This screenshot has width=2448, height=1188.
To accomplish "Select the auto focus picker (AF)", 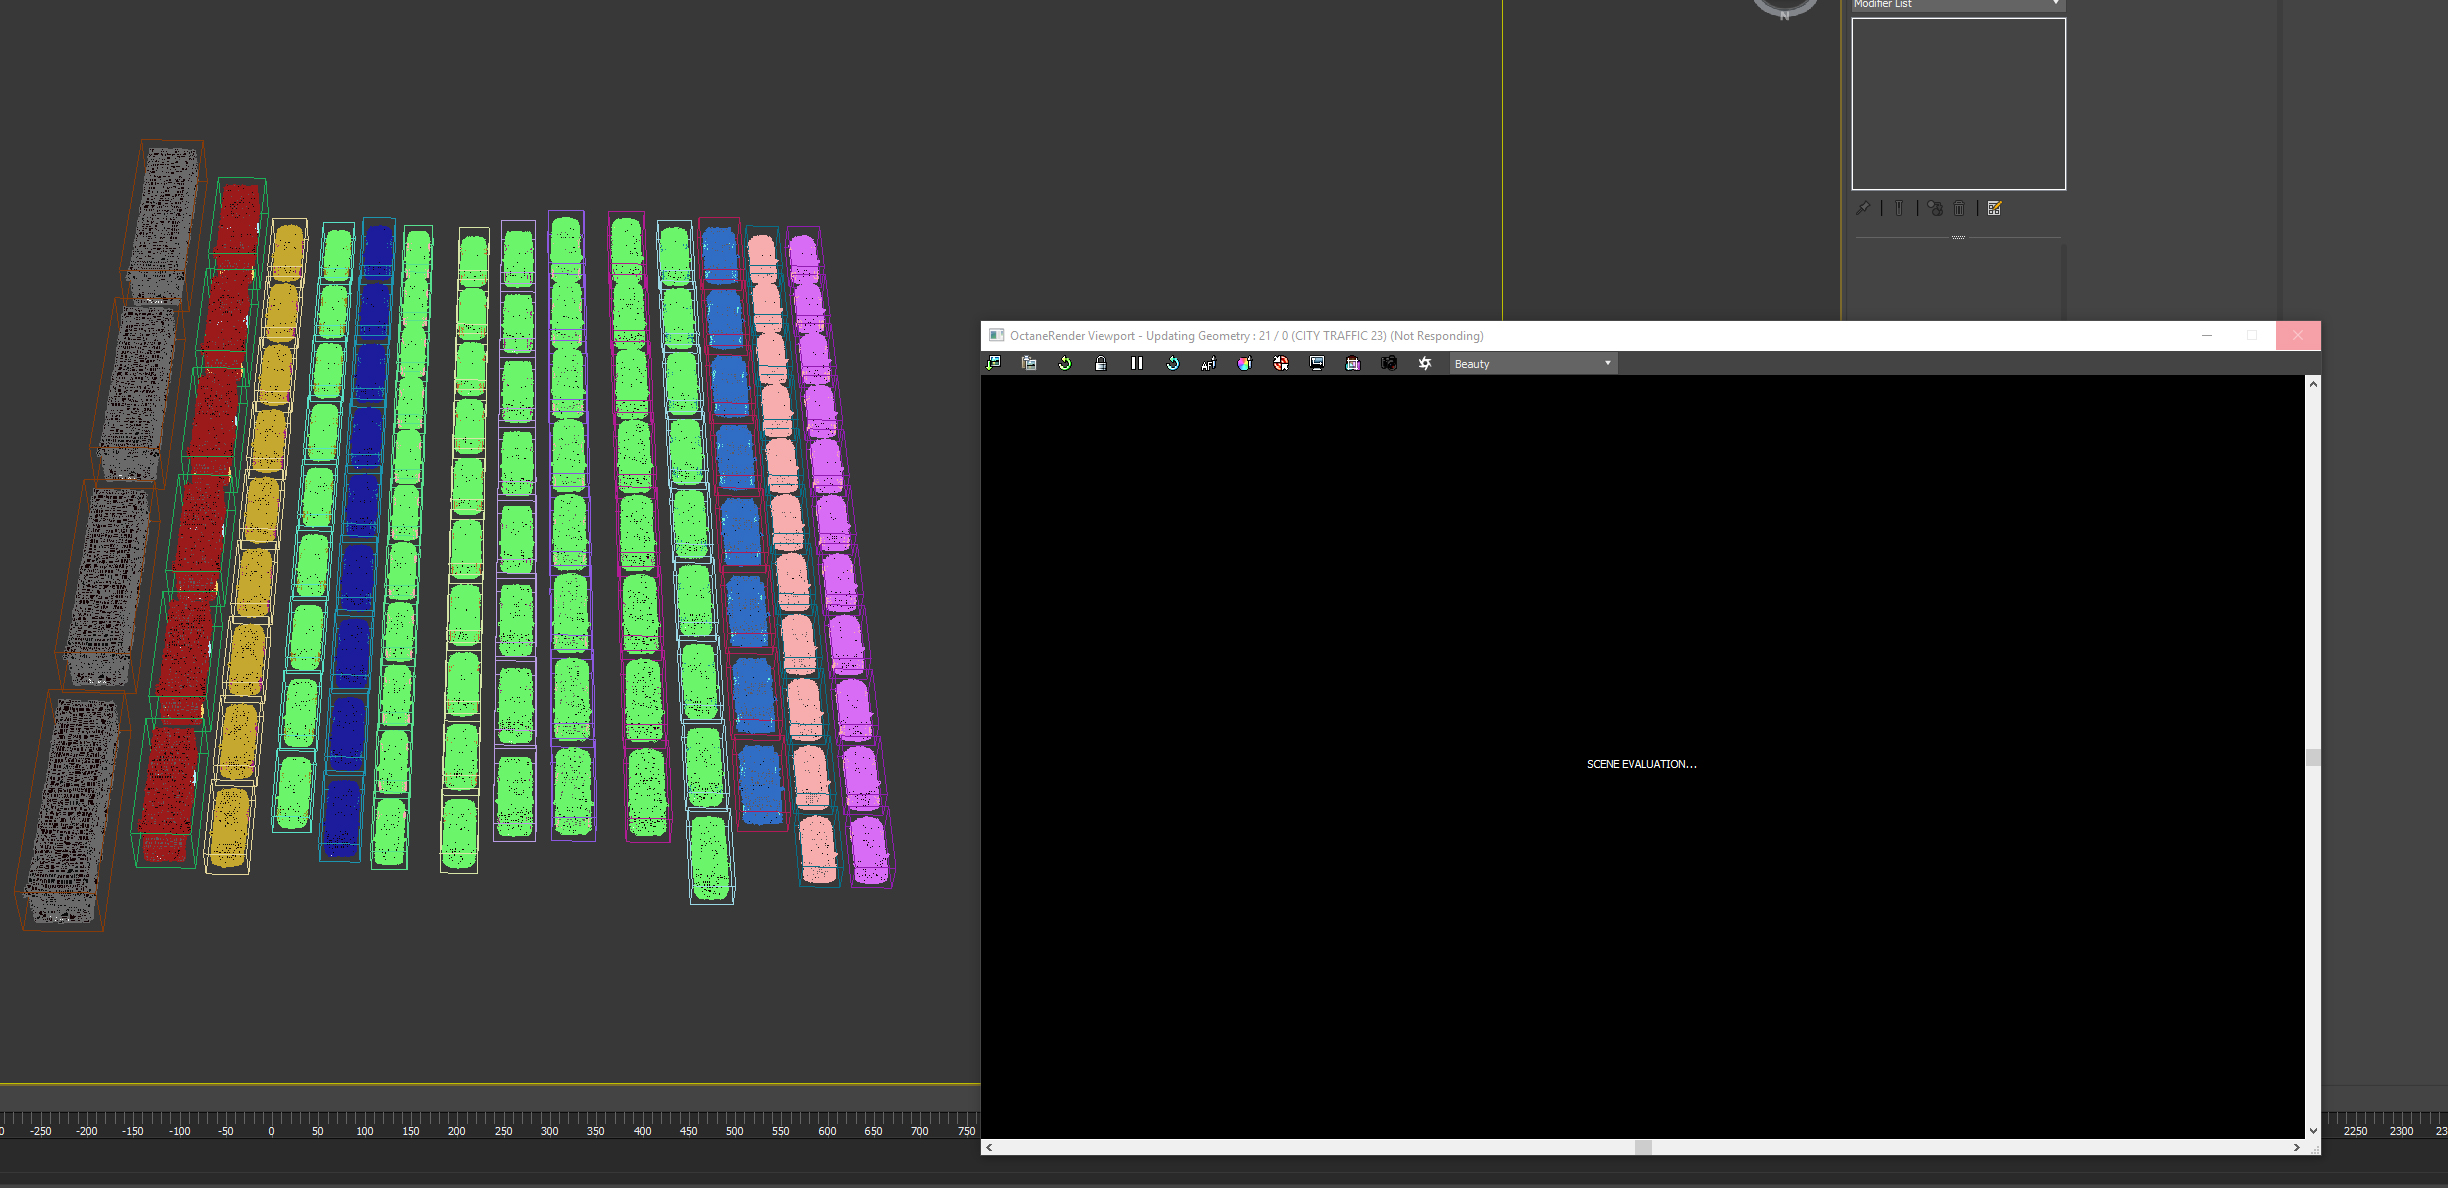I will coord(1209,363).
